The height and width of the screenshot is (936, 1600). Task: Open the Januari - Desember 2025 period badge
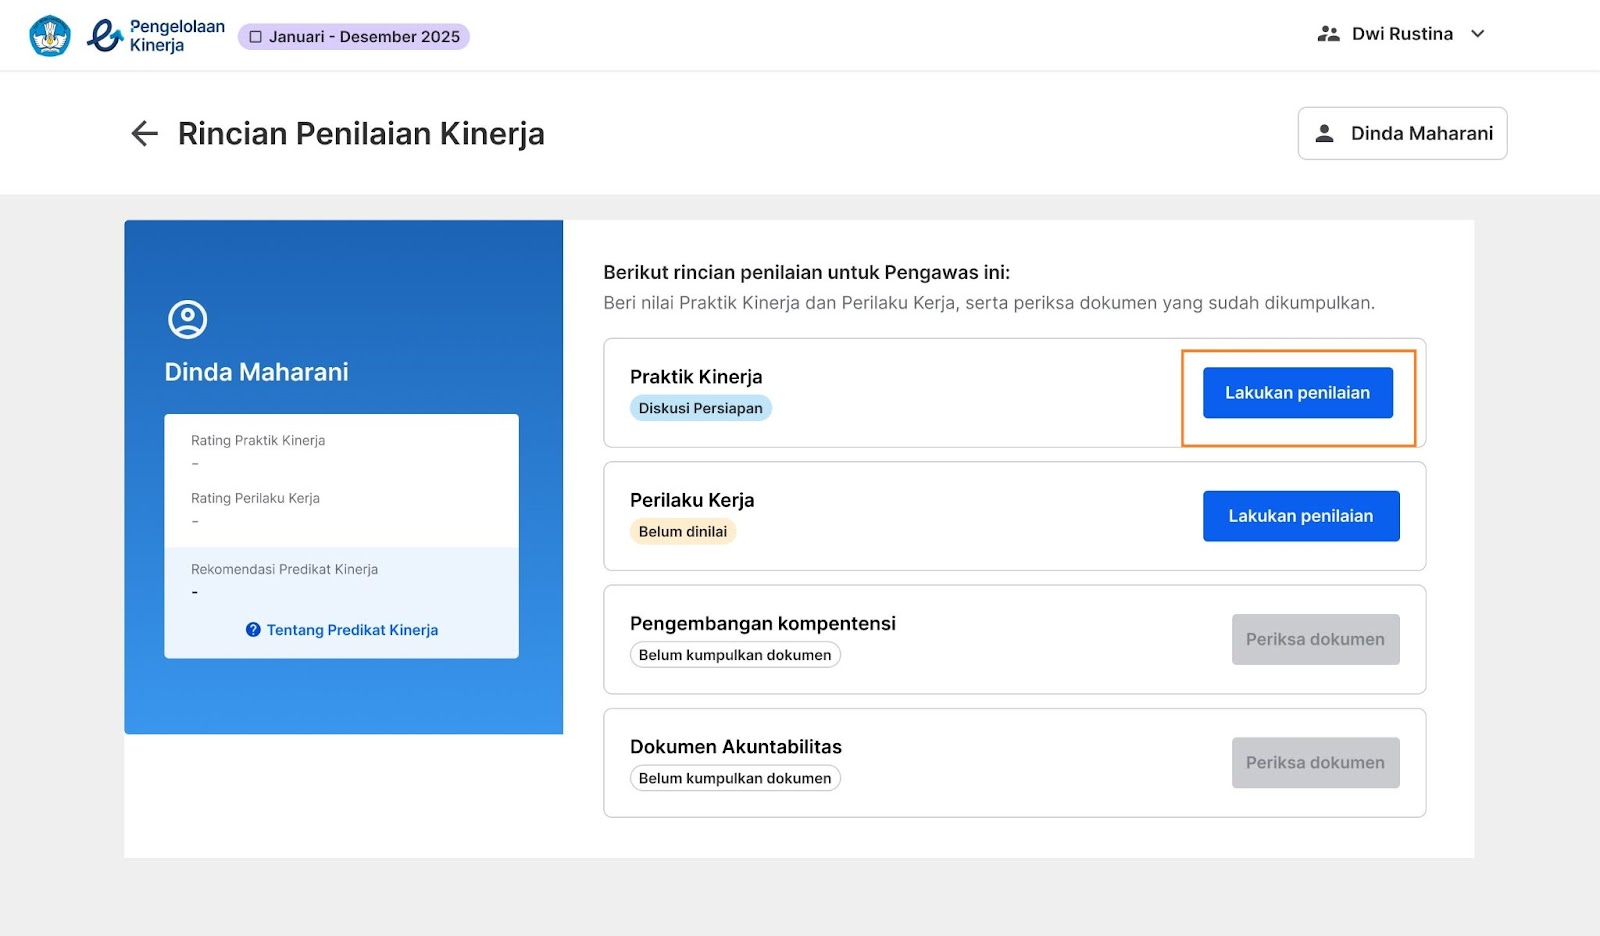pos(354,37)
